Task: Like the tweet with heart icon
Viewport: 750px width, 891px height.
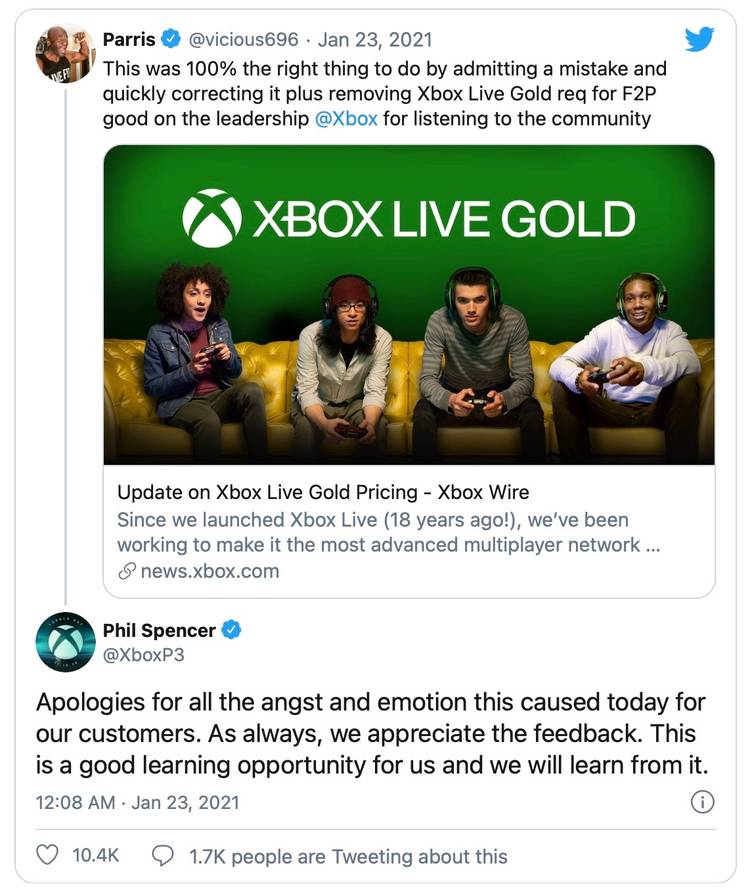Action: (47, 856)
